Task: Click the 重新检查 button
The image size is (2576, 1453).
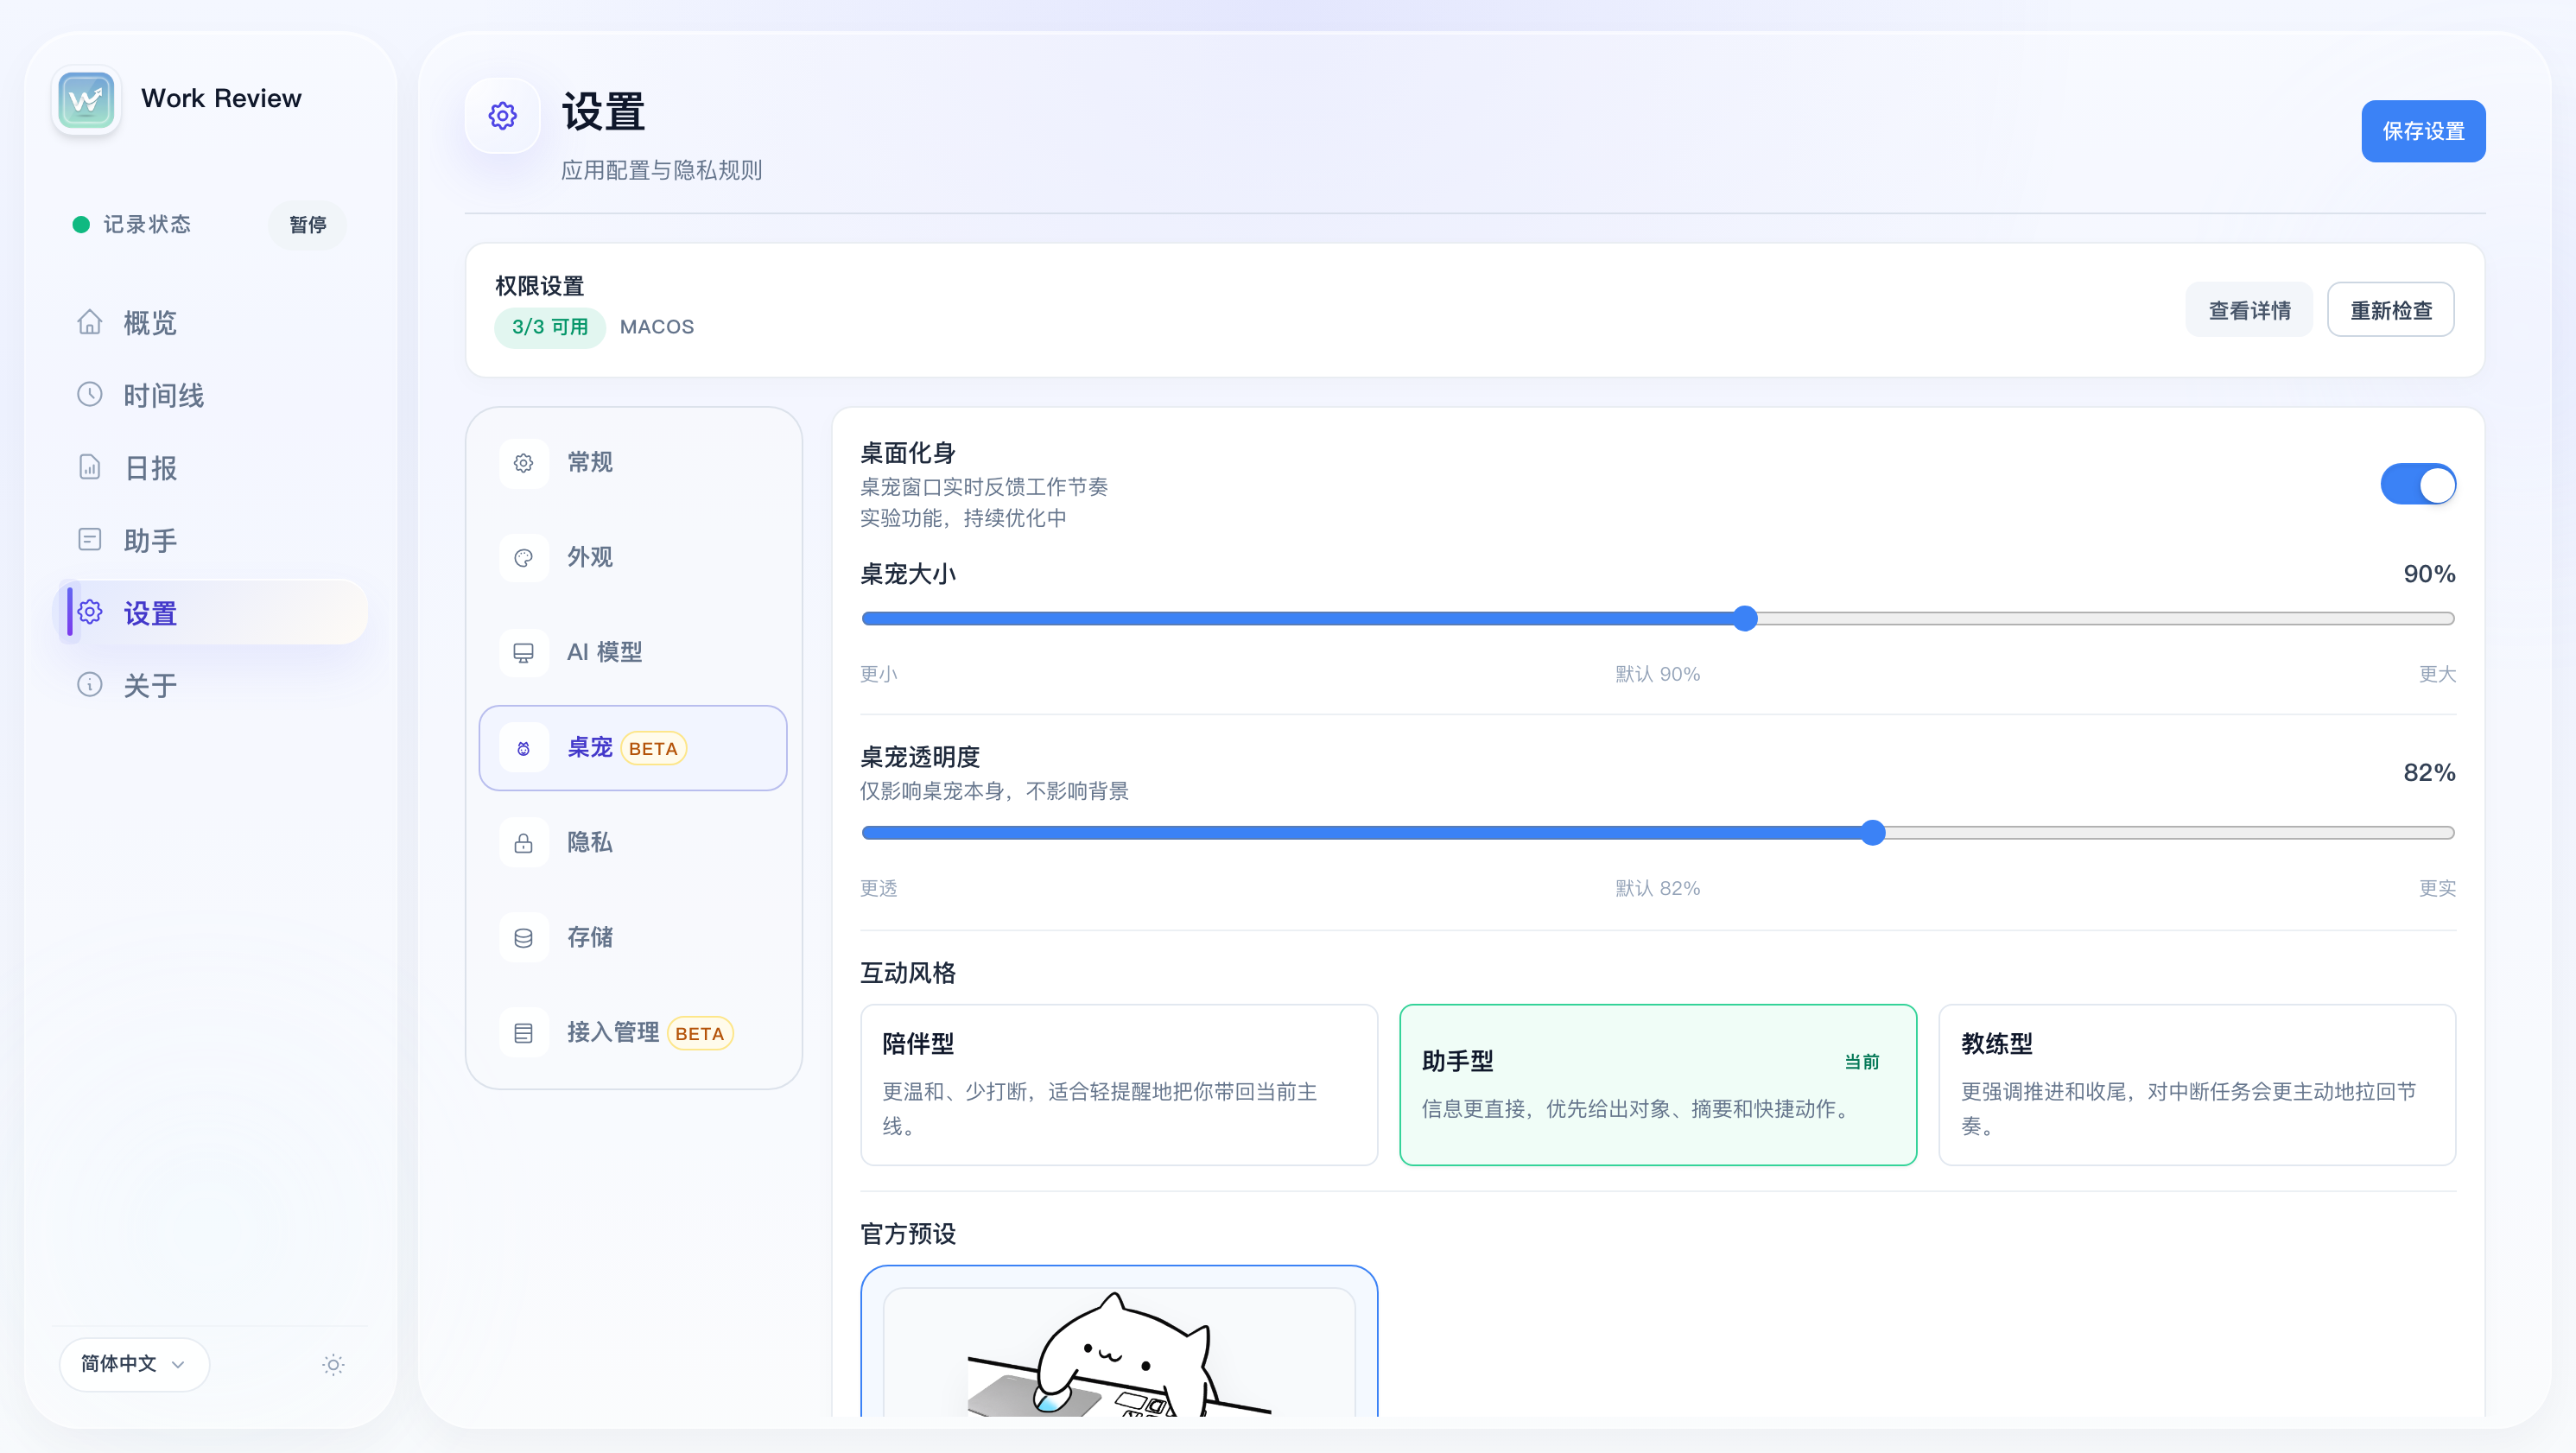Action: tap(2390, 310)
